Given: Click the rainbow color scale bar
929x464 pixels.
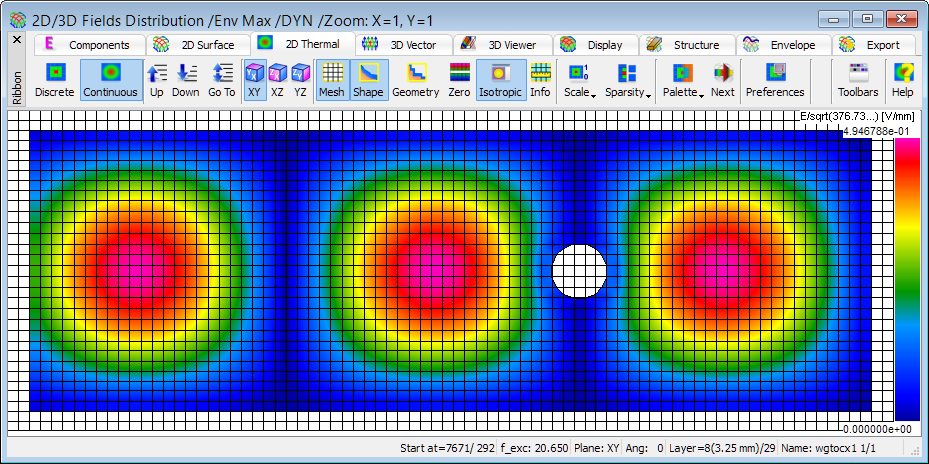Looking at the screenshot, I should [x=907, y=278].
